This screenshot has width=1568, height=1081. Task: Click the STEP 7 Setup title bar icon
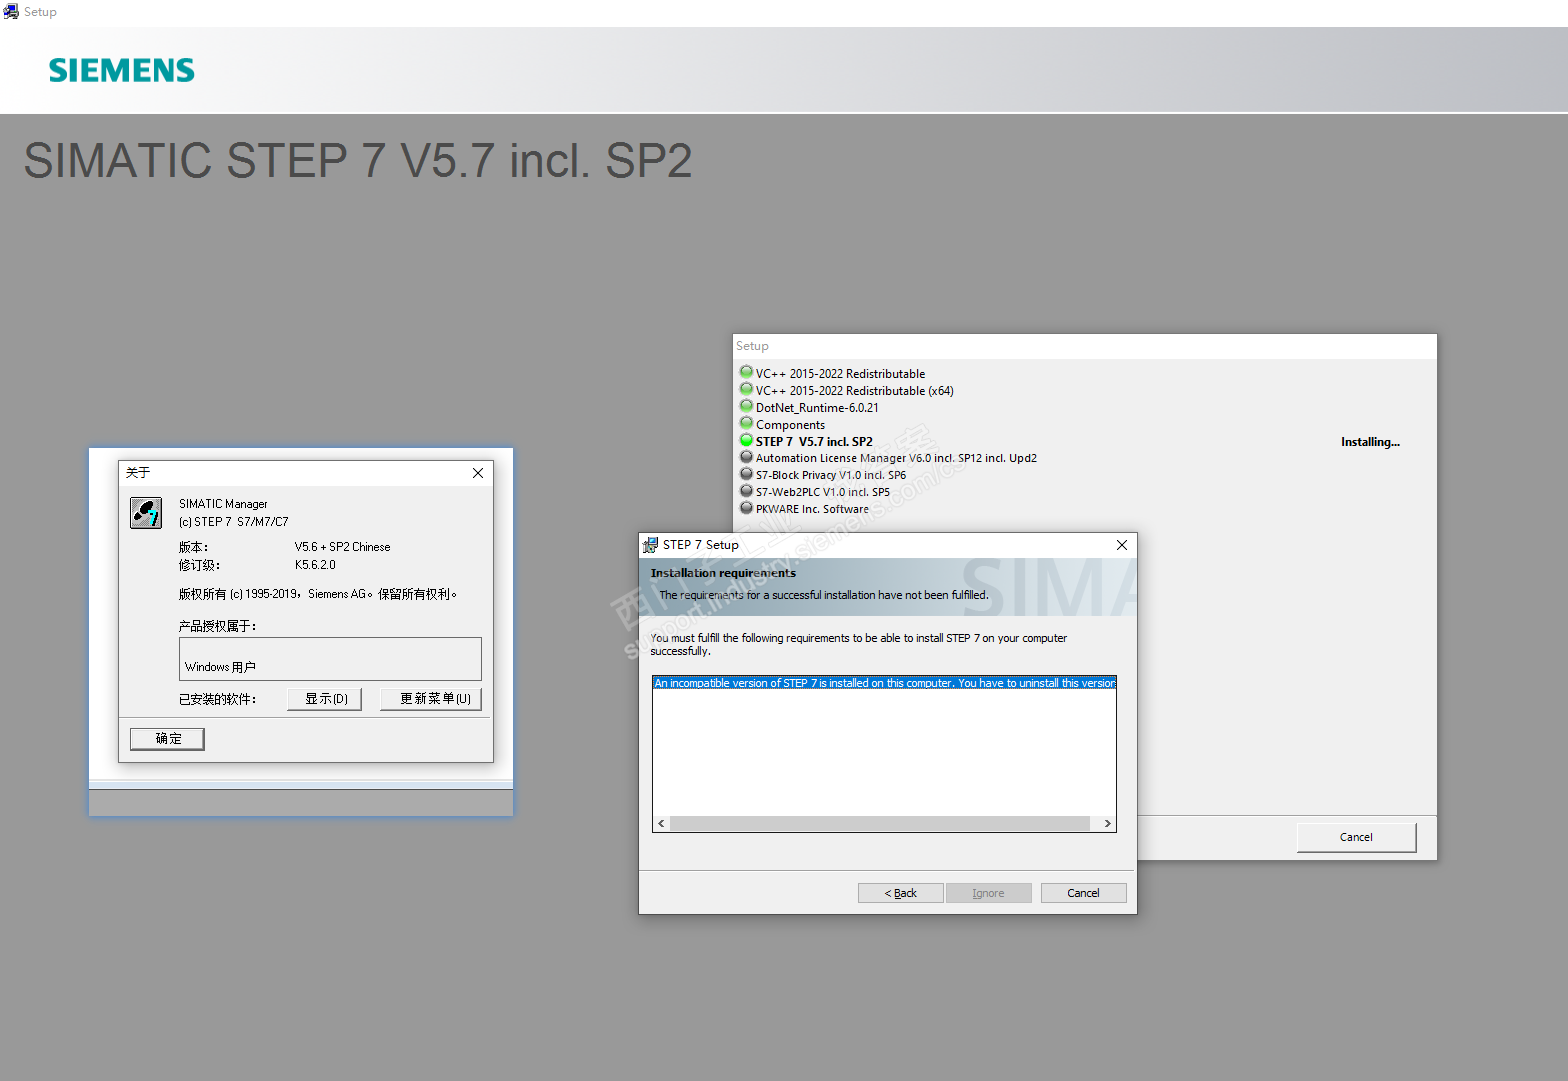point(650,545)
